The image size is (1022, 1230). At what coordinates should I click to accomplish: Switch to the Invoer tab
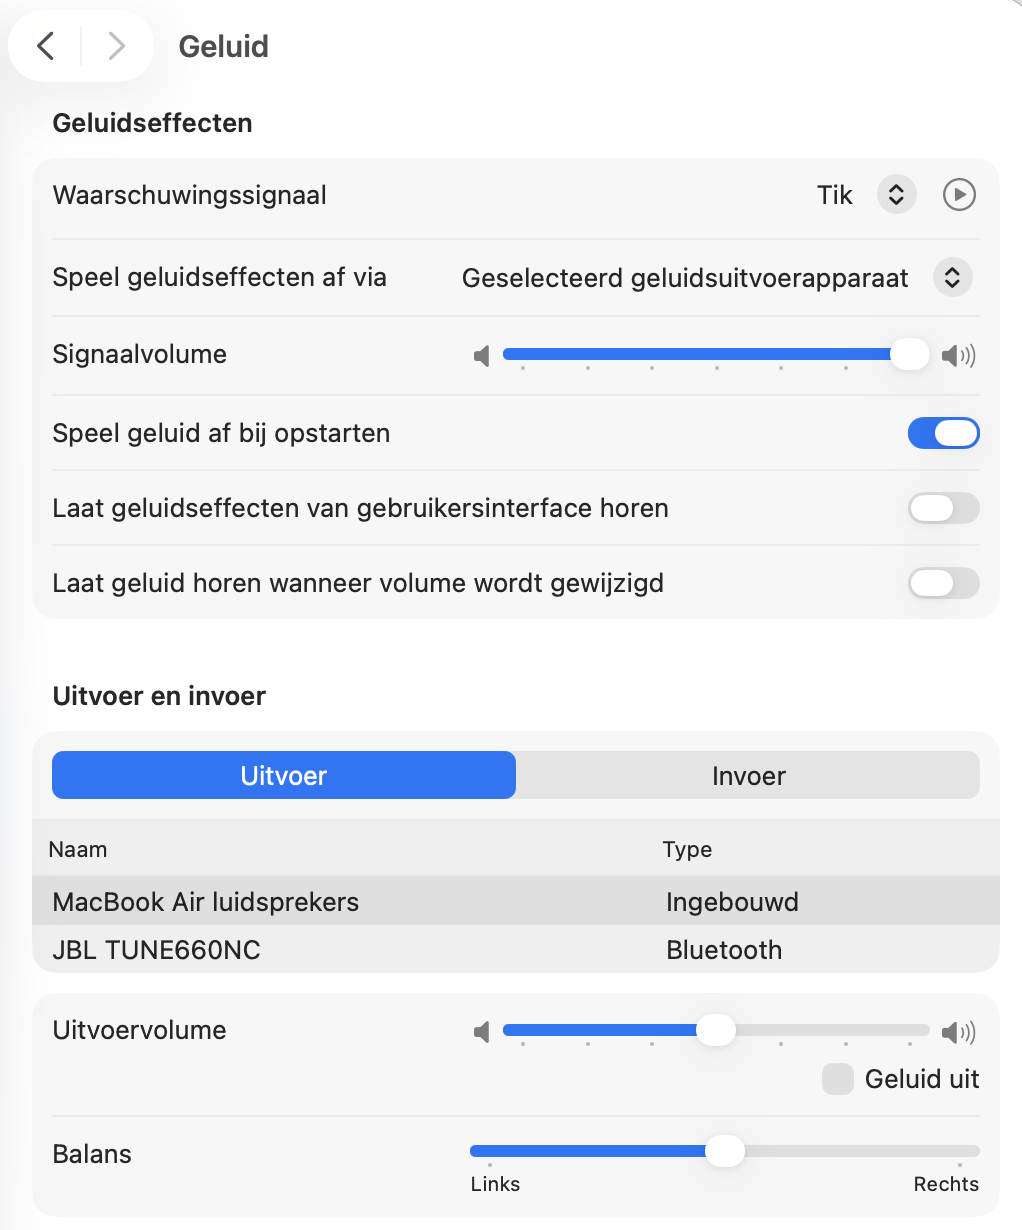pyautogui.click(x=748, y=775)
